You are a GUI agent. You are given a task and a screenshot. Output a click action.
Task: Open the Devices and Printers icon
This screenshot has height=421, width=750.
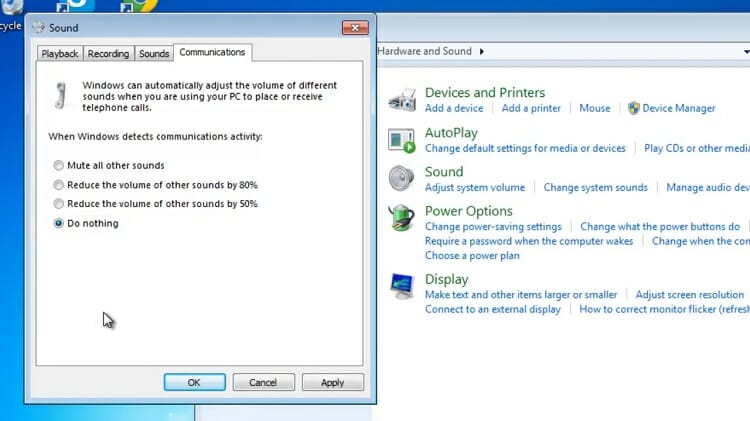[402, 100]
